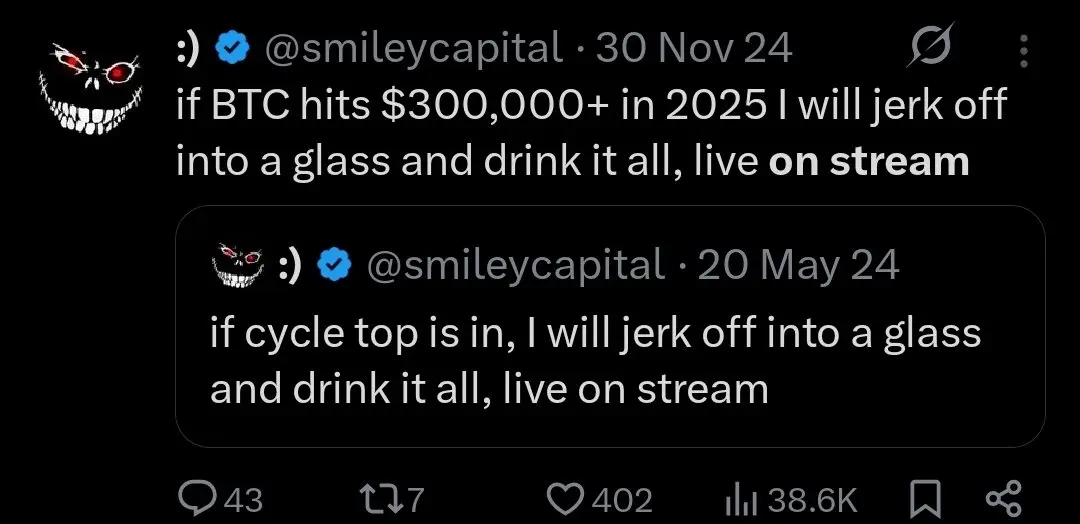Open the three-dot more options menu
1080x524 pixels.
point(1022,49)
